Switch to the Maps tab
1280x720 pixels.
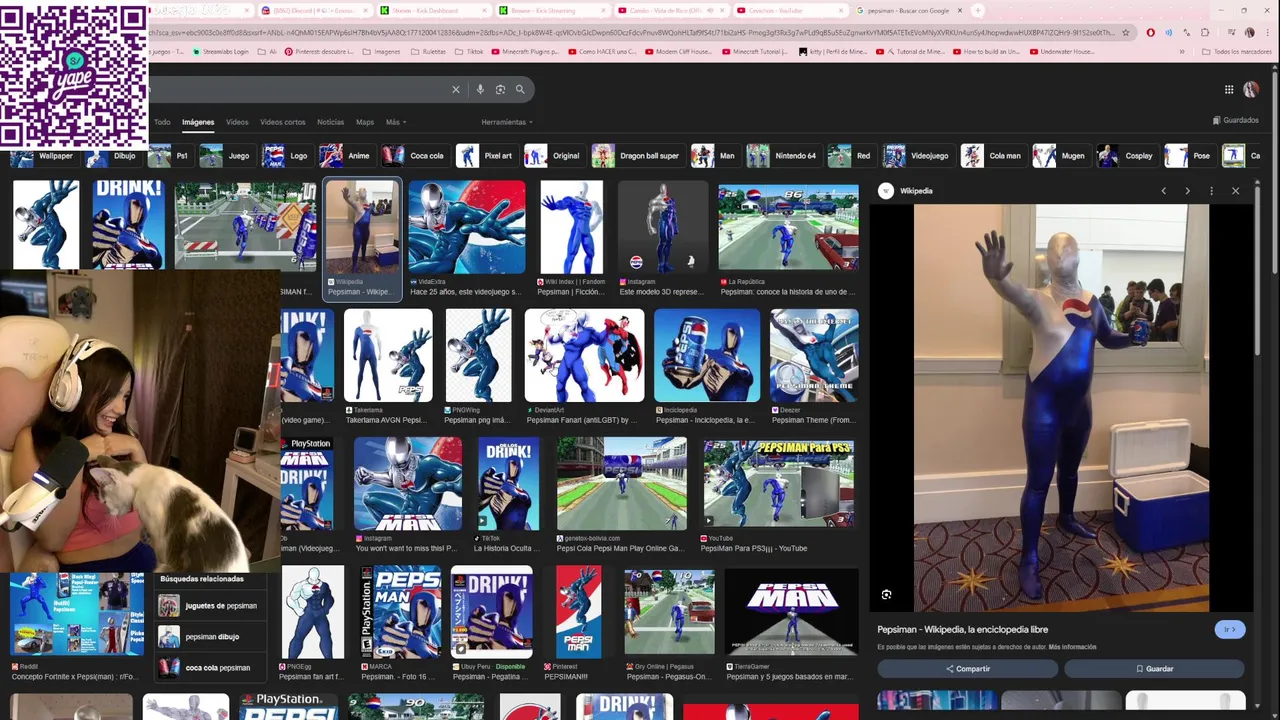(365, 122)
